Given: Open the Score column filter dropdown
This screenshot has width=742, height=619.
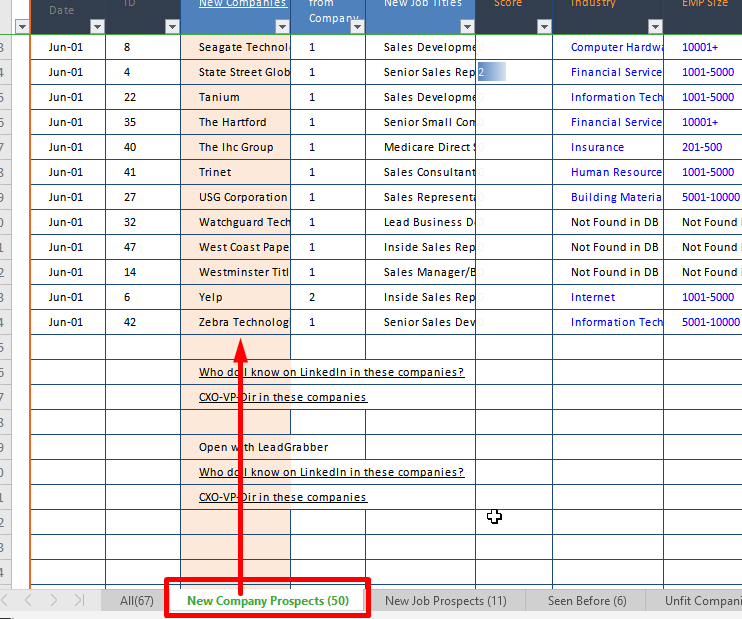Looking at the screenshot, I should (x=544, y=27).
